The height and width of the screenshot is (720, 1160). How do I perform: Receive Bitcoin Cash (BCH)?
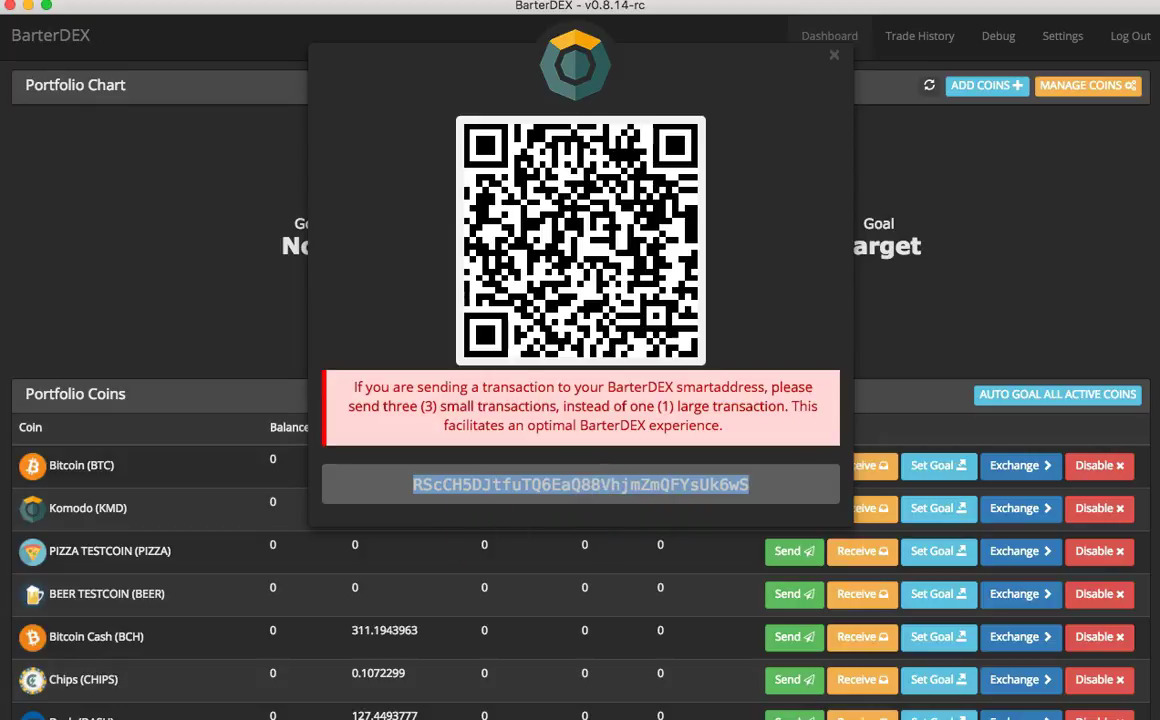[862, 638]
